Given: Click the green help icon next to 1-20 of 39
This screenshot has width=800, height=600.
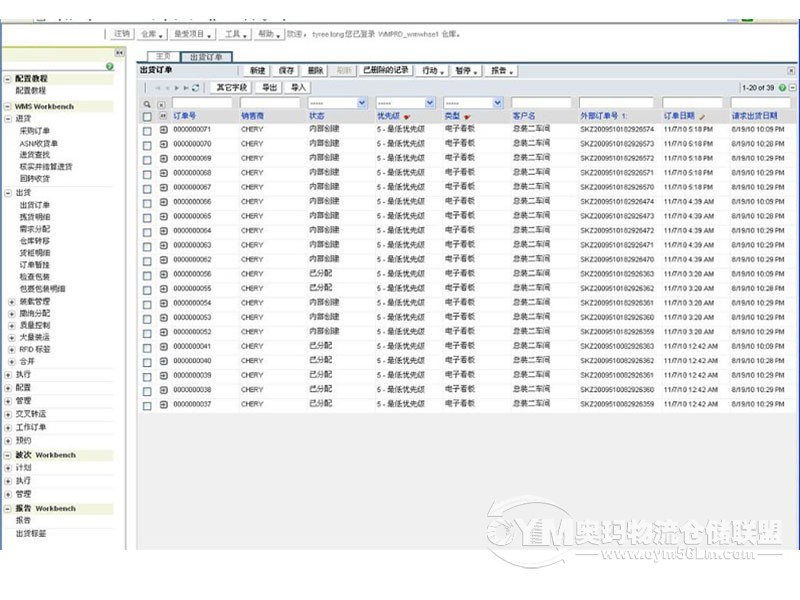Looking at the screenshot, I should pyautogui.click(x=782, y=88).
